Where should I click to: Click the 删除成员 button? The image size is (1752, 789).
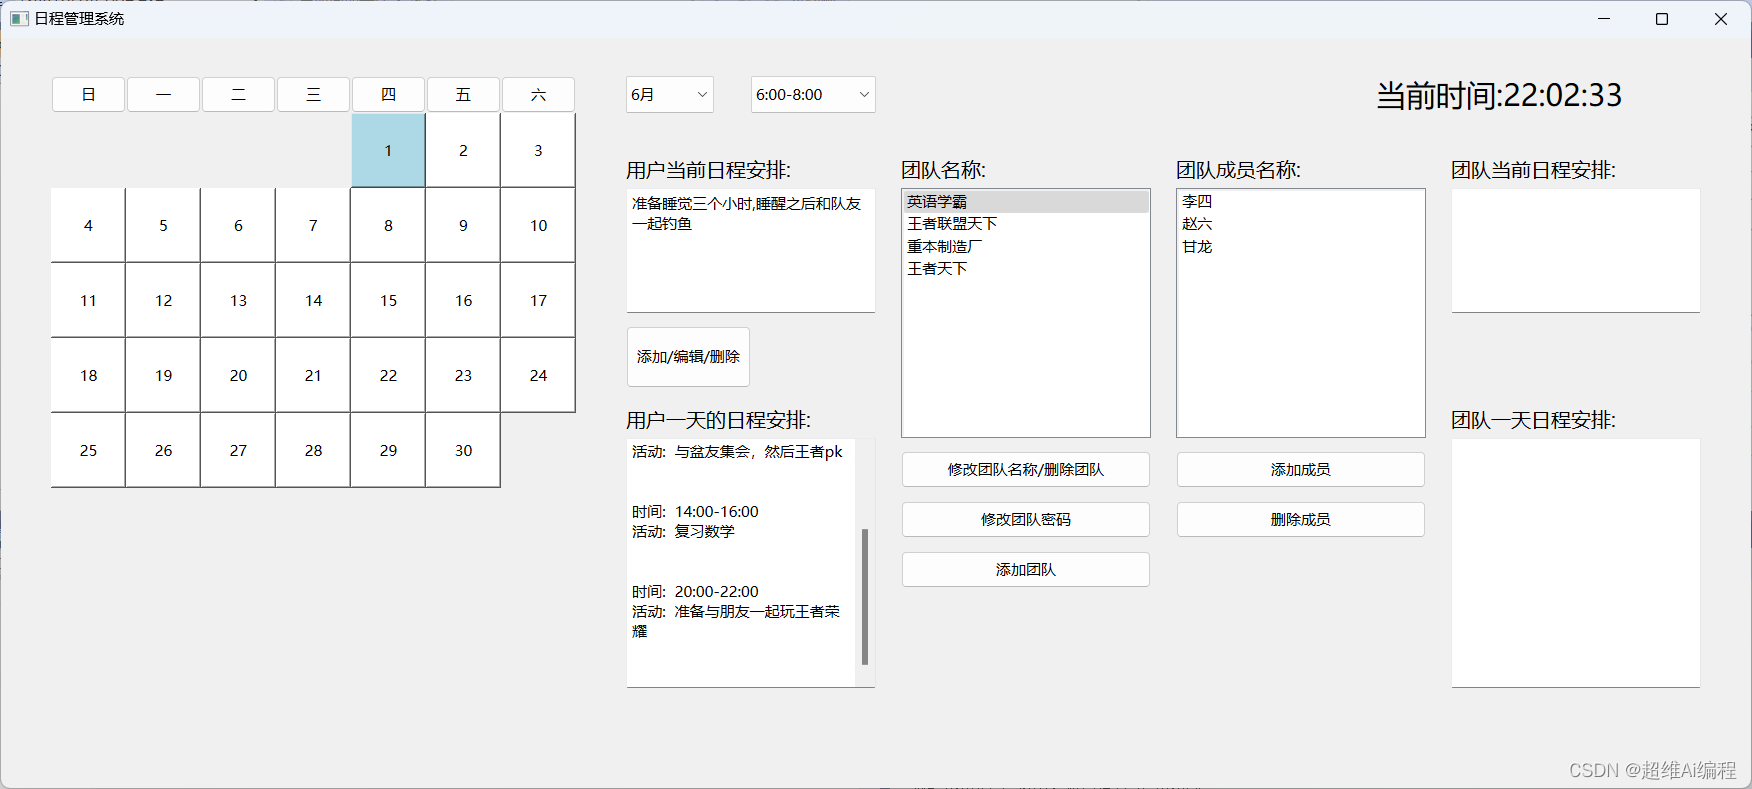point(1301,520)
